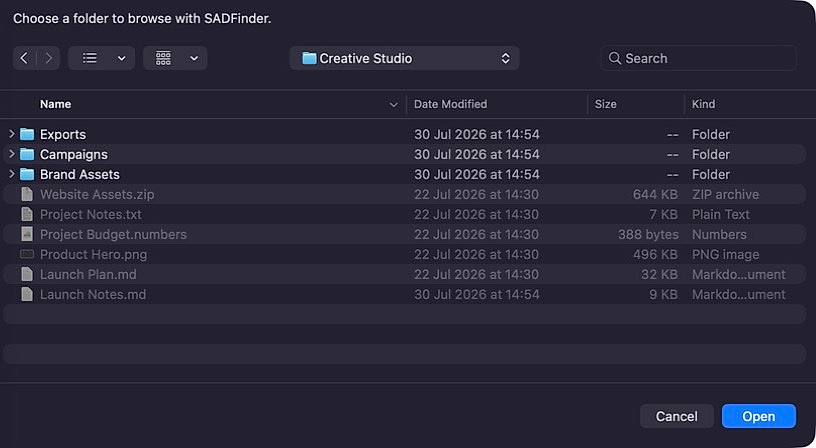The image size is (816, 448).
Task: Cancel the folder selection dialog
Action: click(x=677, y=416)
